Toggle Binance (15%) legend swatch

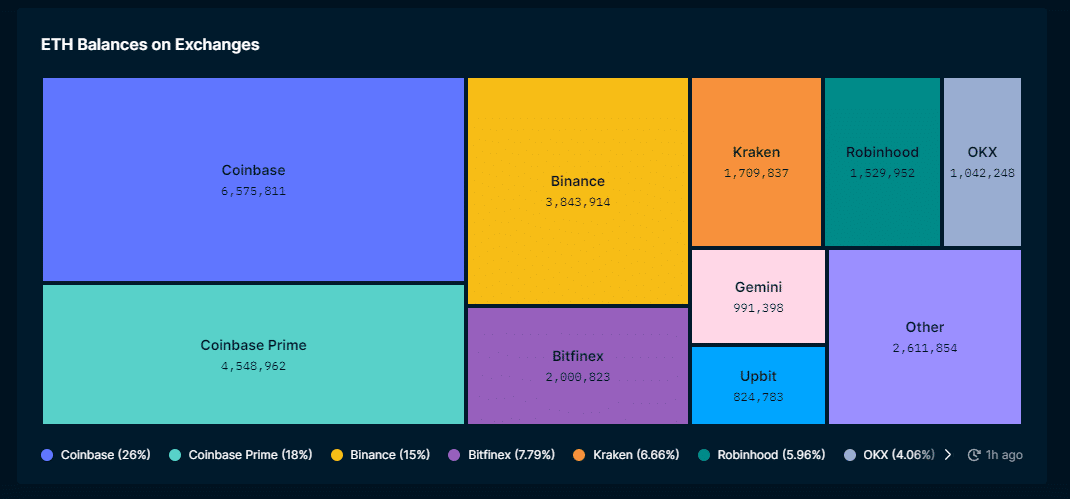336,455
